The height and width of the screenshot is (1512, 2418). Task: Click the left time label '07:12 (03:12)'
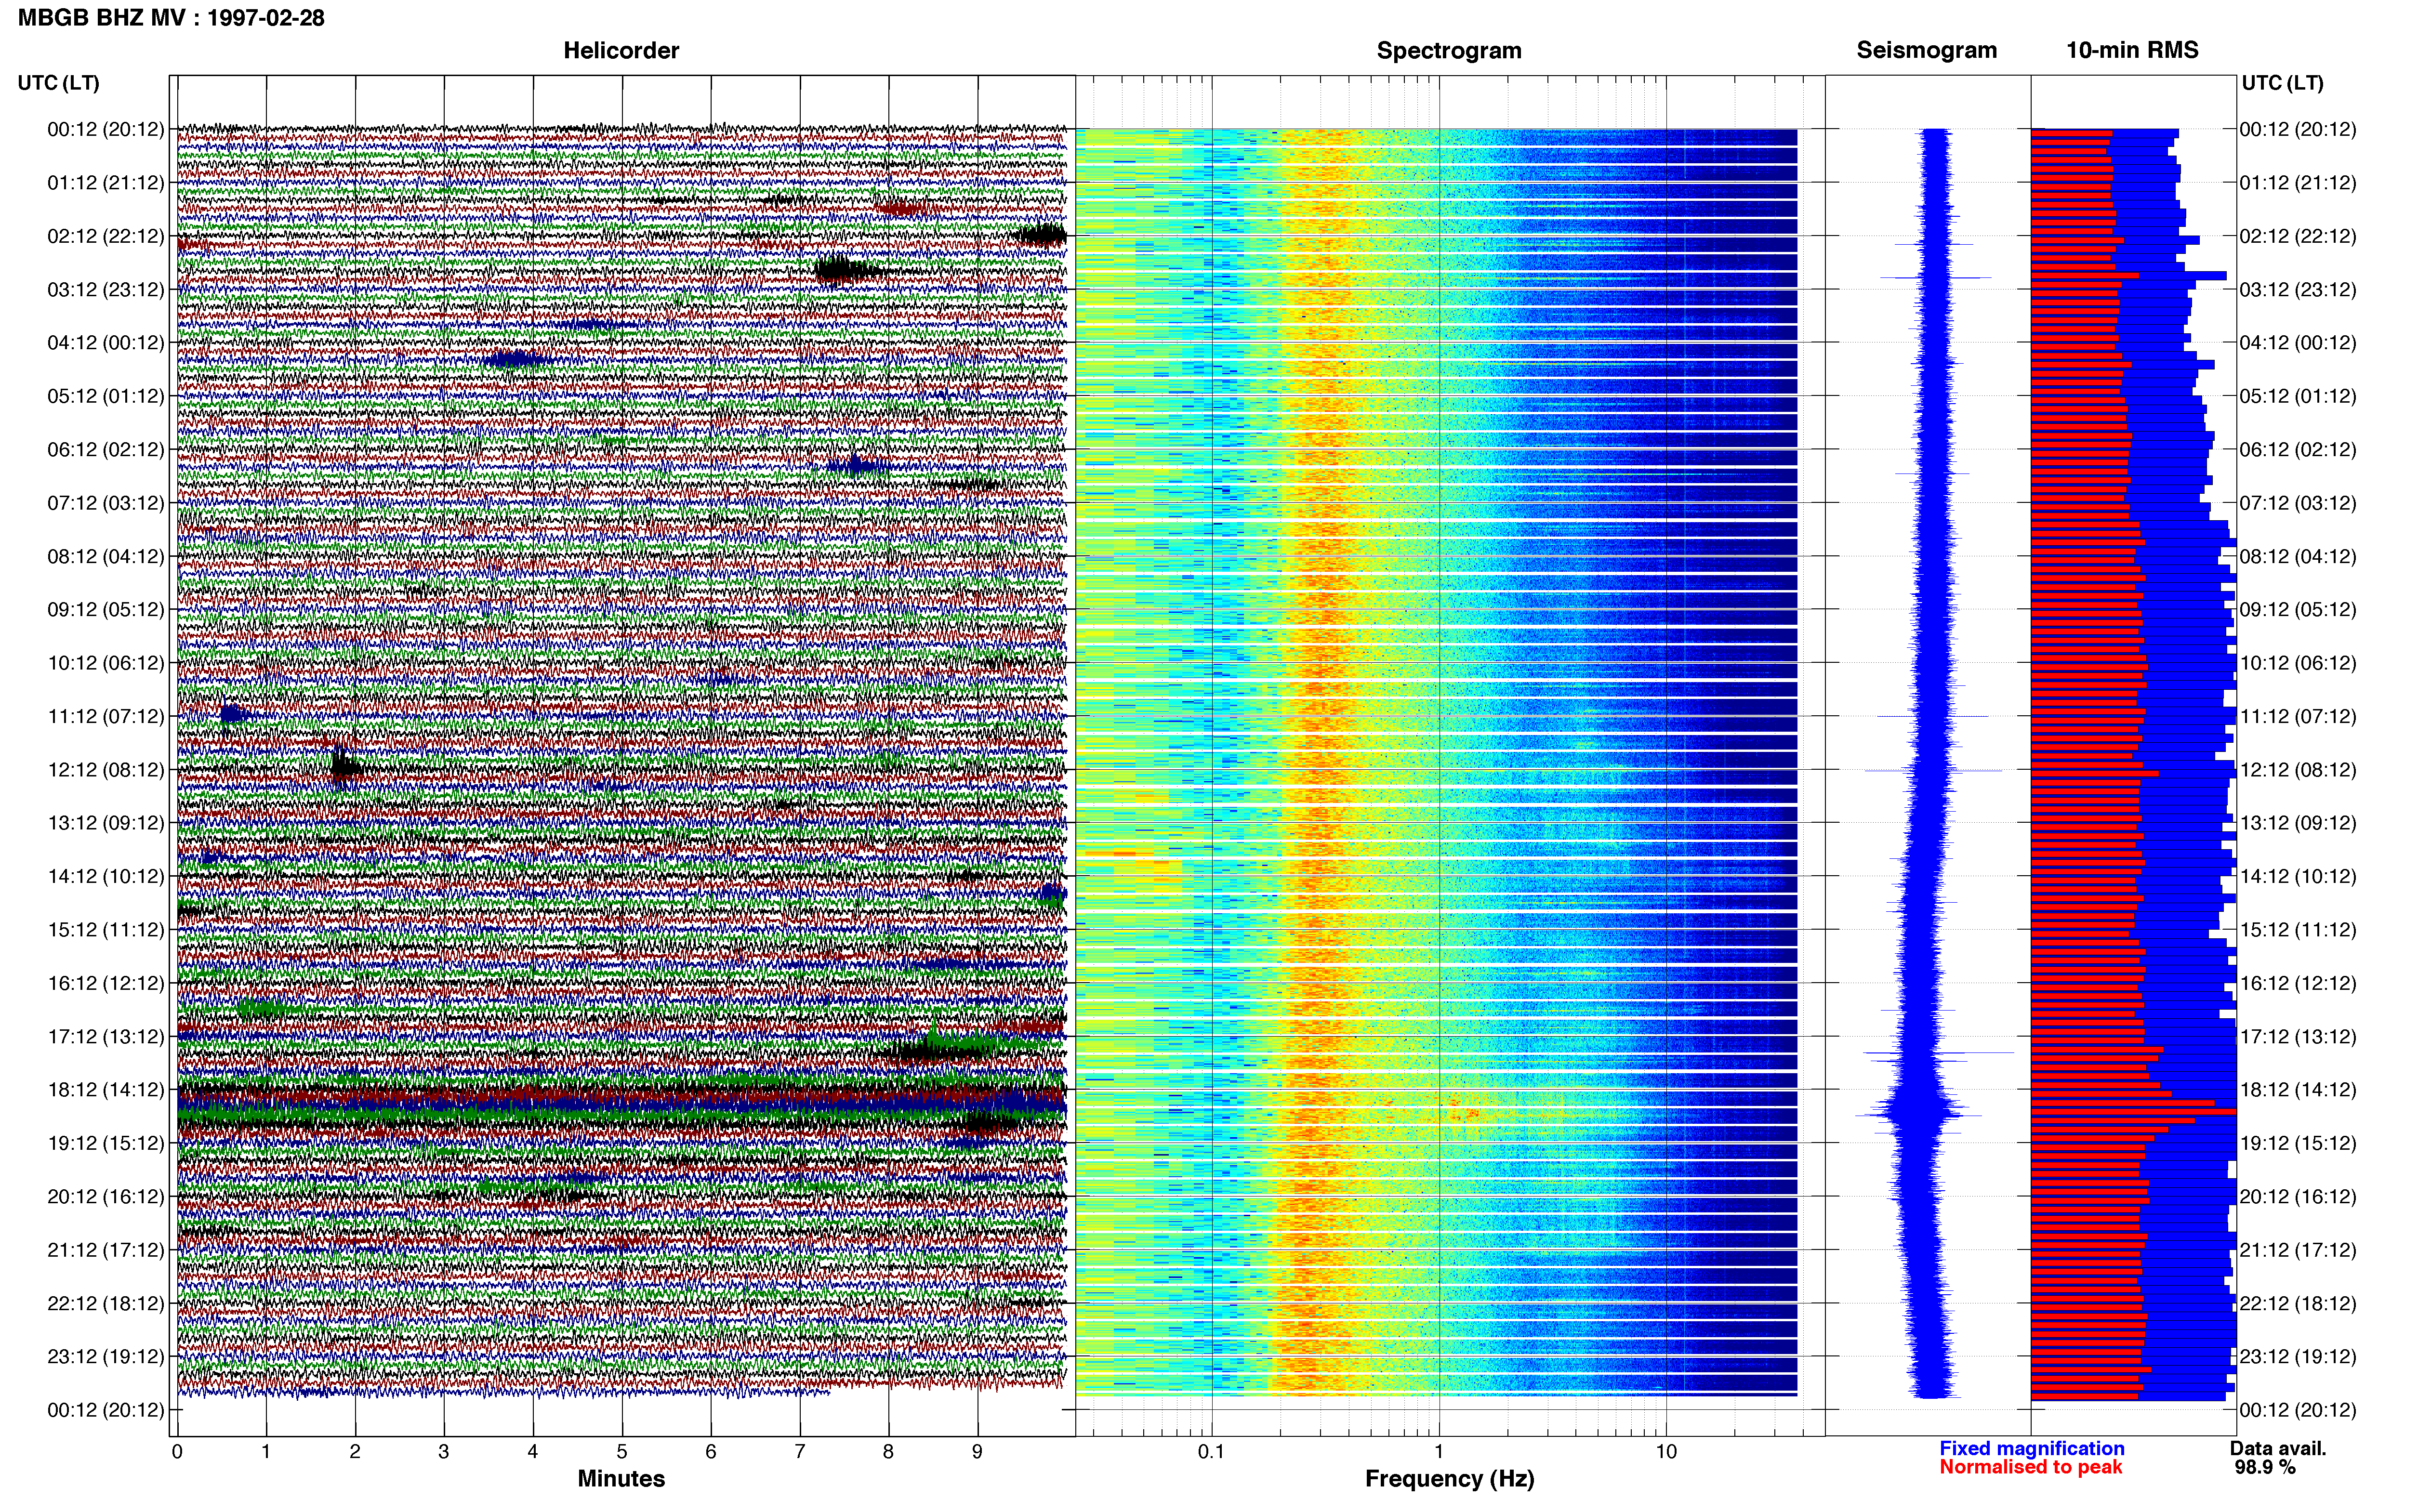pyautogui.click(x=106, y=503)
